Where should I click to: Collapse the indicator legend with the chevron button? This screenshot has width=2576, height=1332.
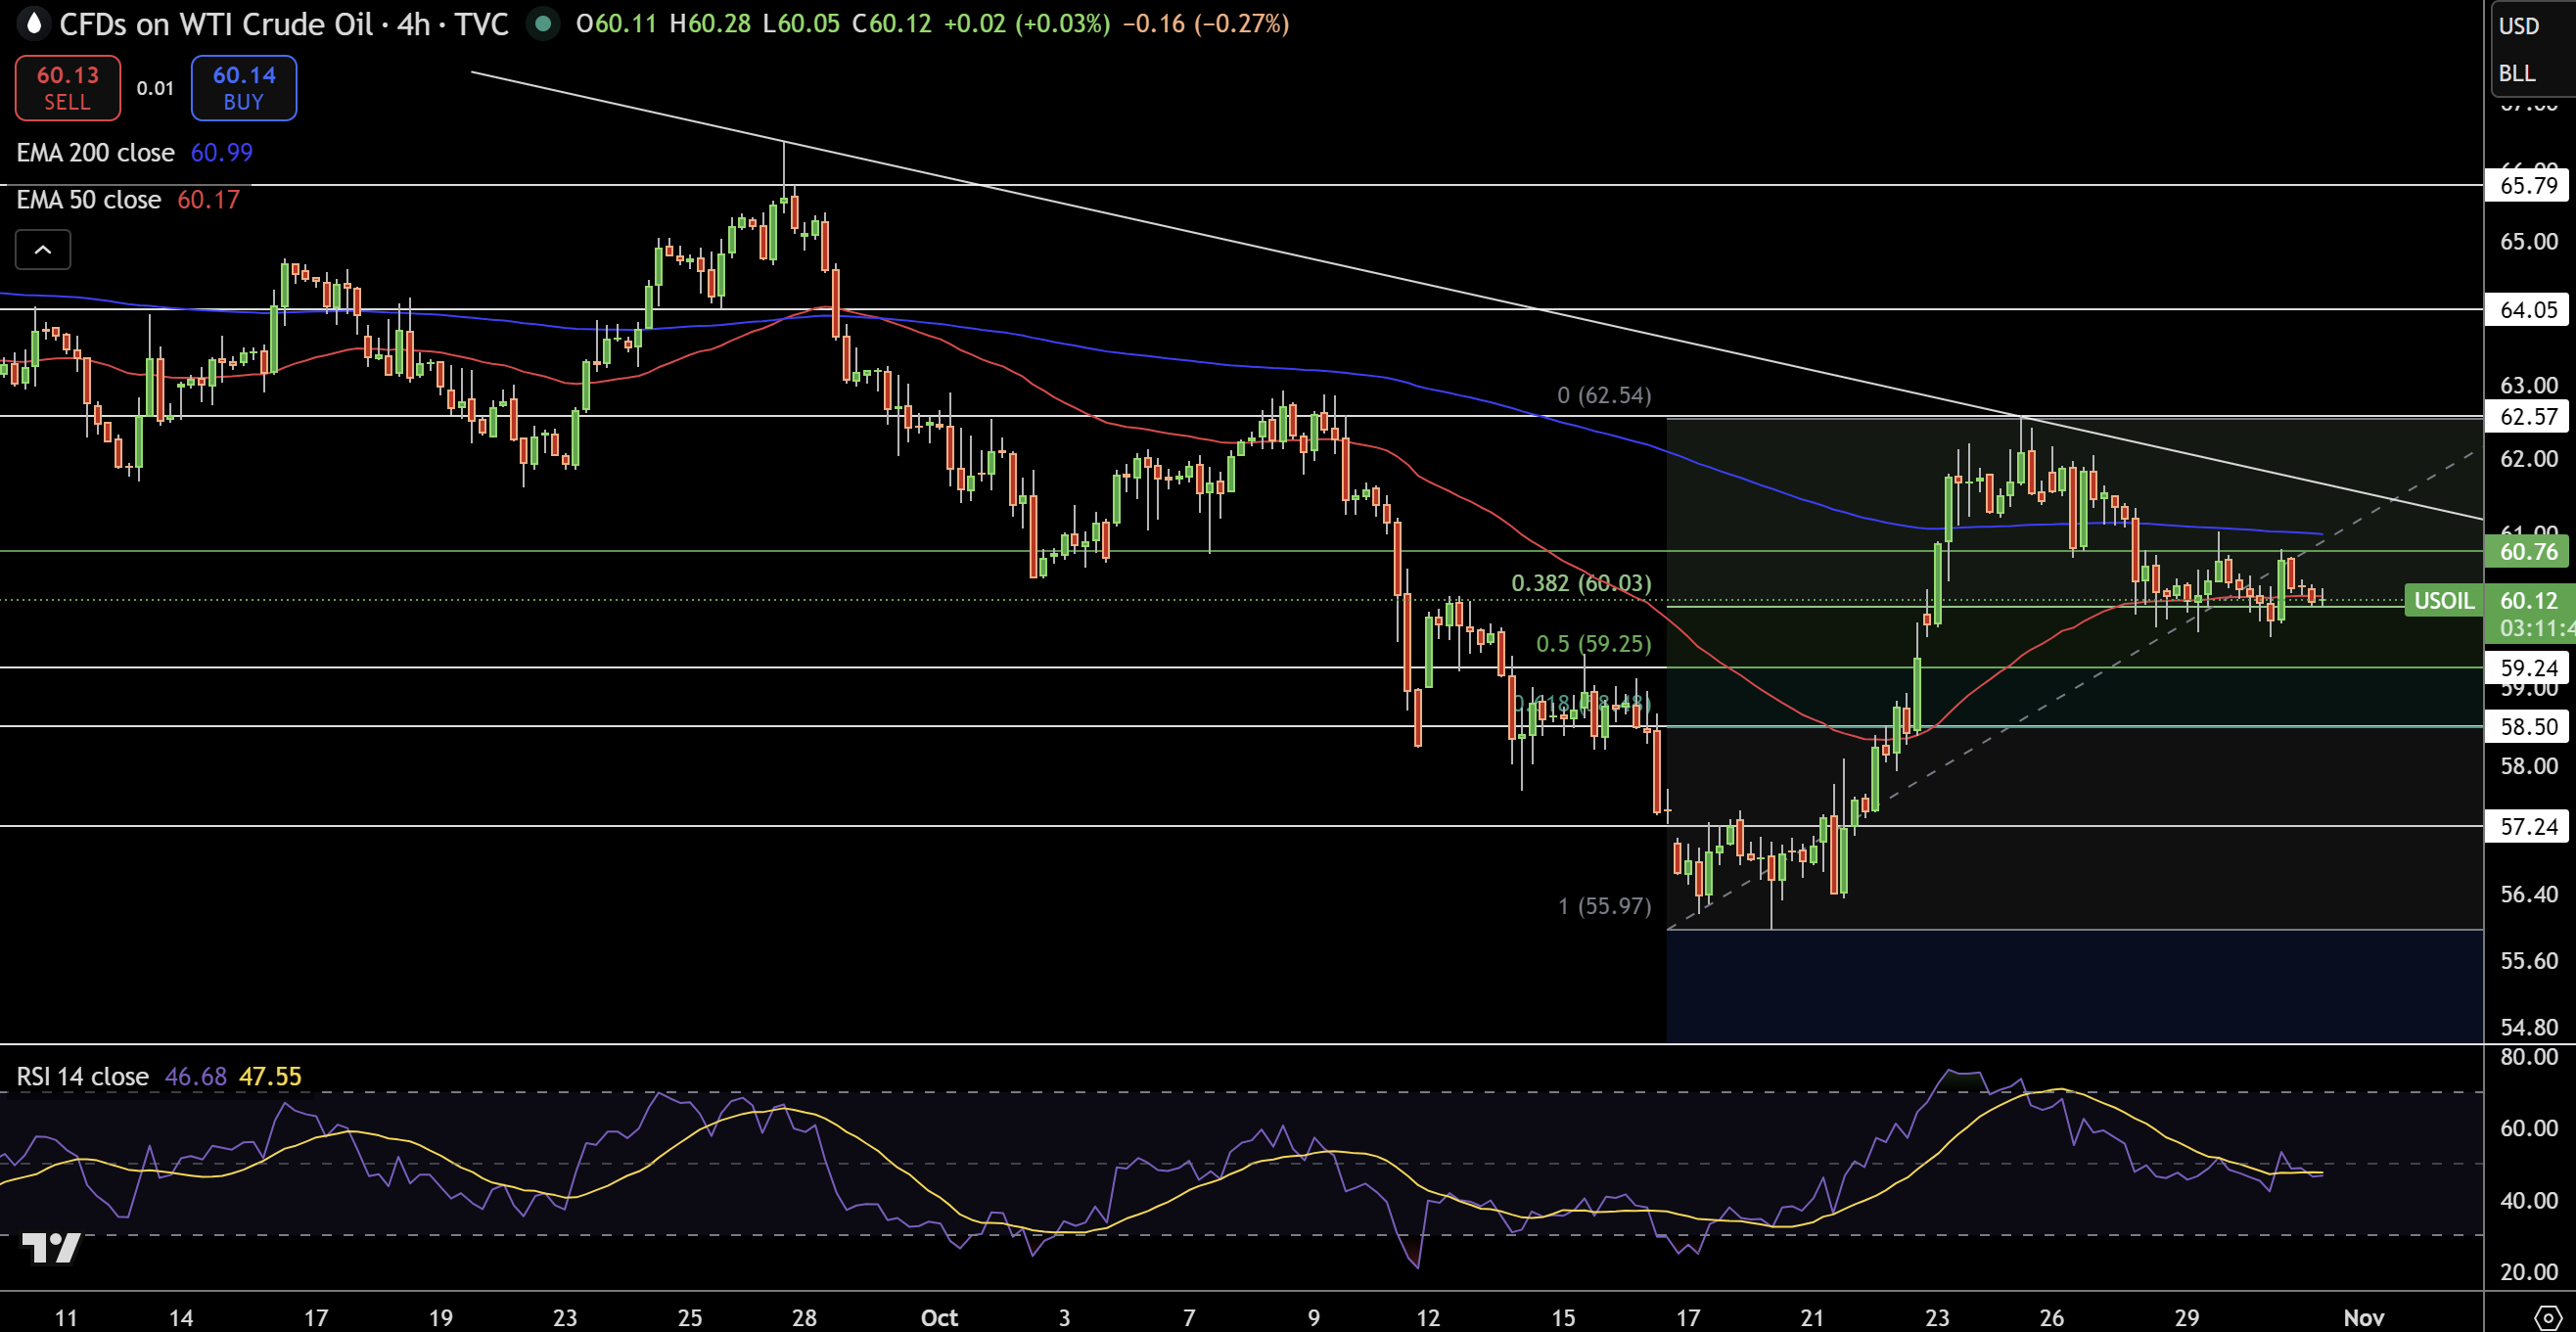[43, 249]
